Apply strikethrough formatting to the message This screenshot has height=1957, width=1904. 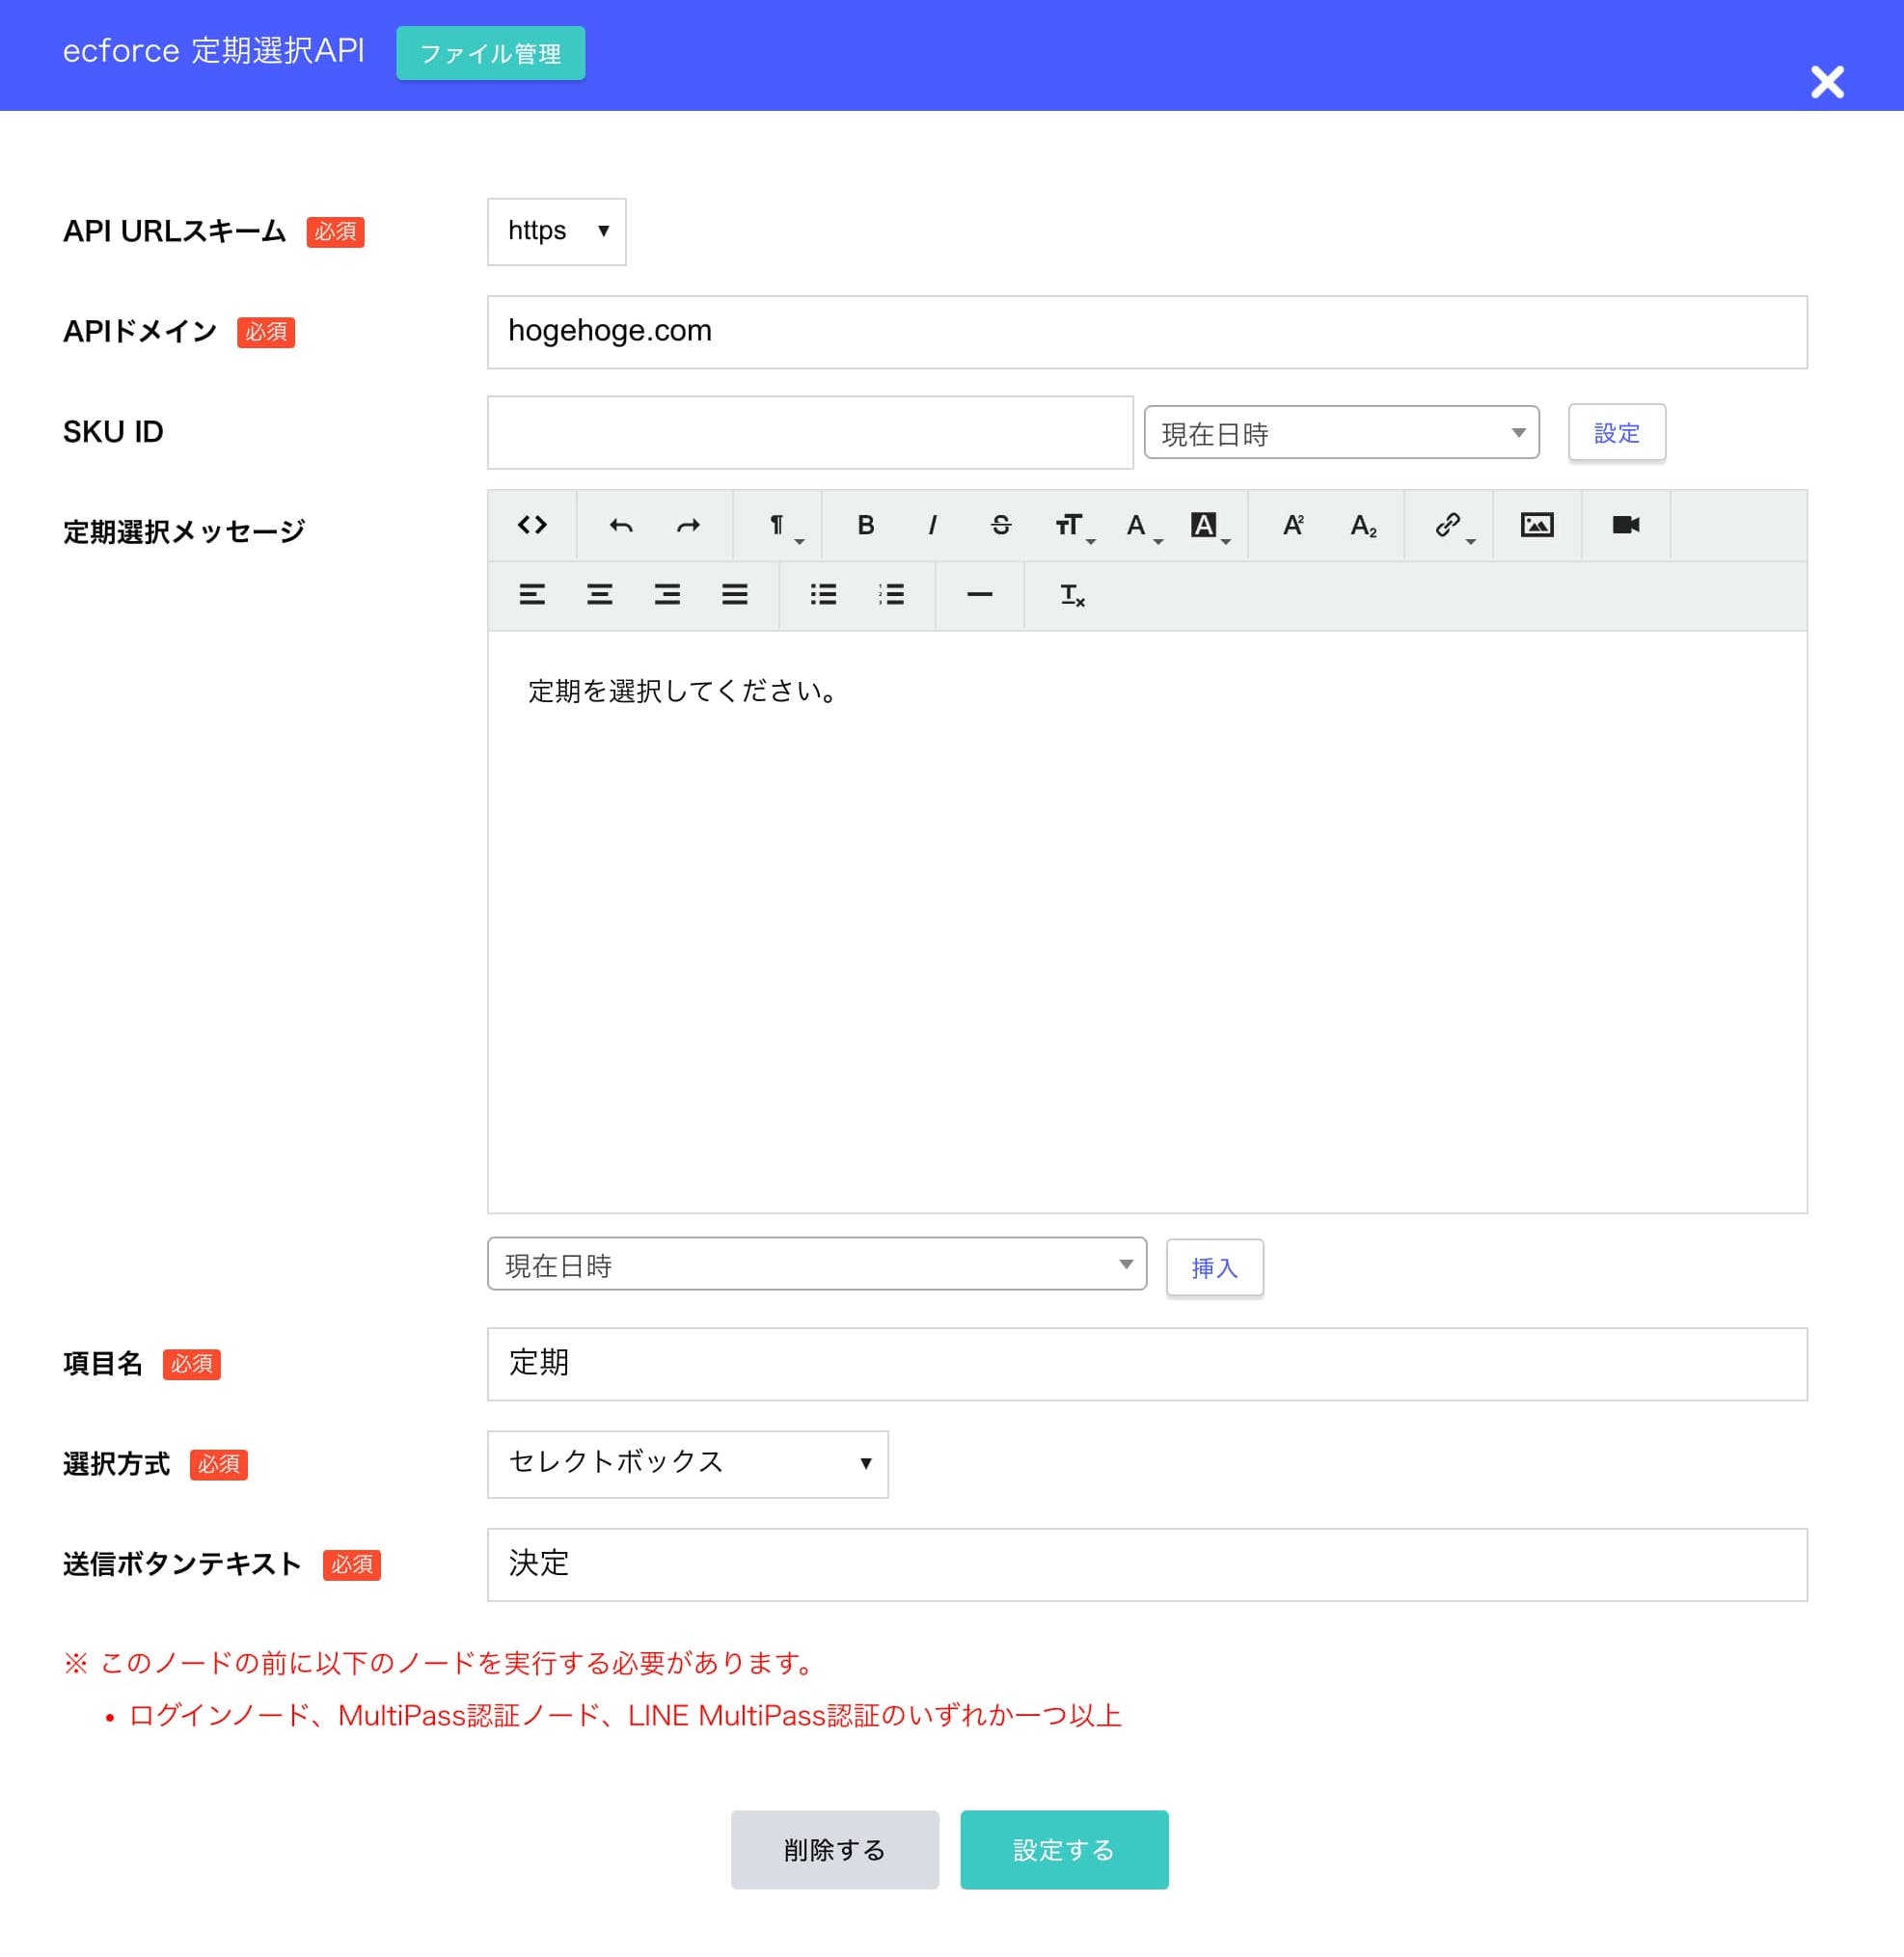(x=1001, y=525)
